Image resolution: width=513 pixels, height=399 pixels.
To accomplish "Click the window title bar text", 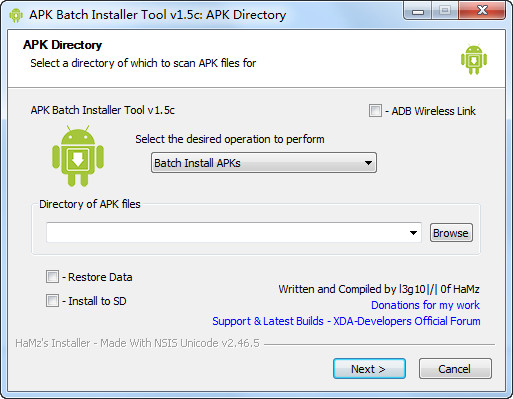I will coord(158,15).
